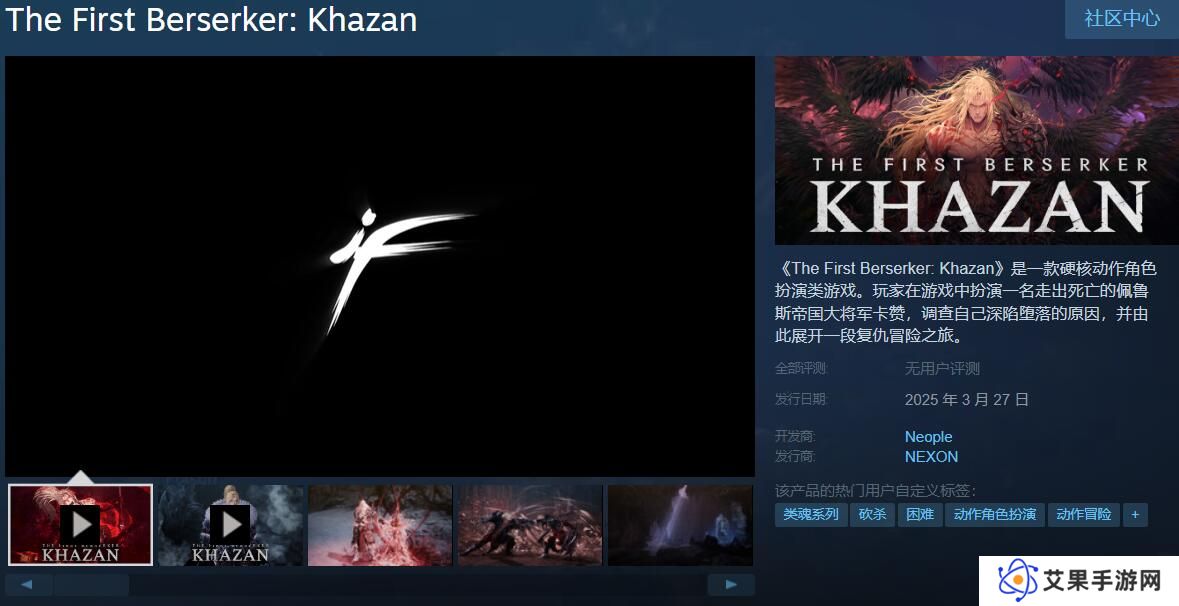Open publisher NEXON link
The image size is (1179, 606).
931,456
